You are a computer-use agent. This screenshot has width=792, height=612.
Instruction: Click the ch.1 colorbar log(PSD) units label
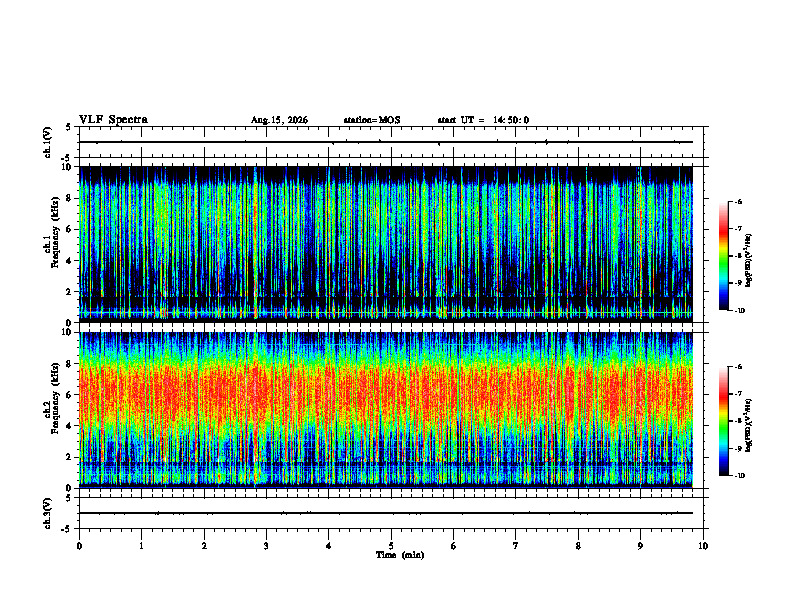tap(750, 260)
